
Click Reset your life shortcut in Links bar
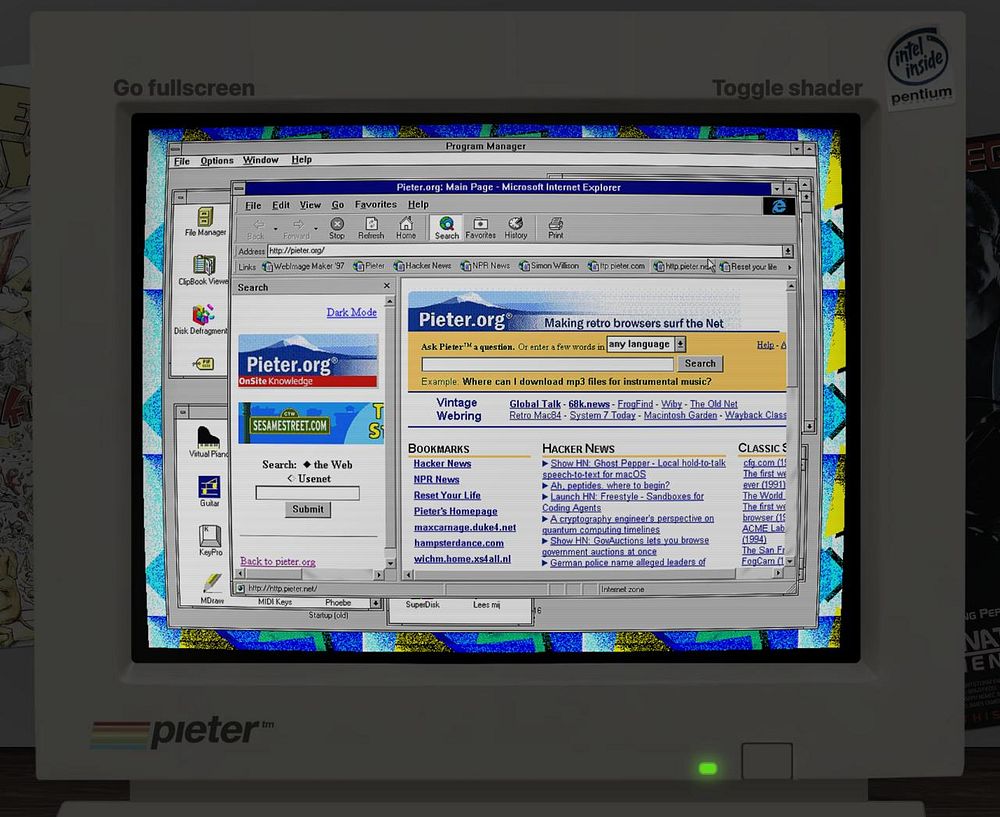[748, 267]
